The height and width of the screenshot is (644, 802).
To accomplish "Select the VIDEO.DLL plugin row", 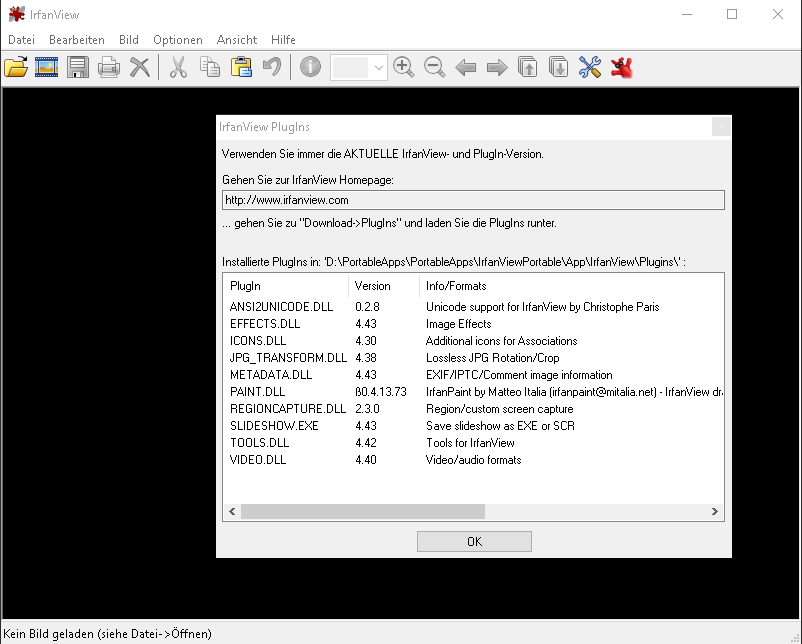I will tap(473, 460).
